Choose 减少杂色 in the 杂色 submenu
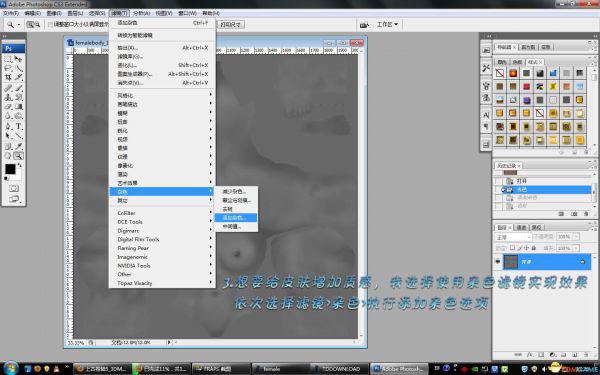Screen dimensions: 600x375 tap(236, 191)
